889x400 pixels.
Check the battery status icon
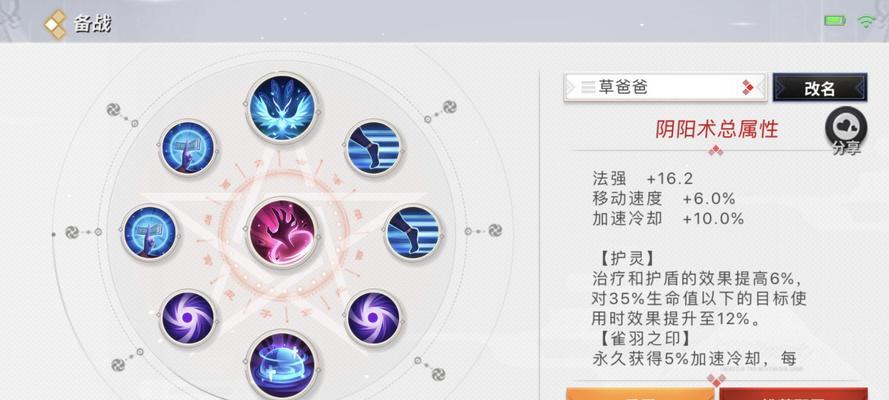835,21
